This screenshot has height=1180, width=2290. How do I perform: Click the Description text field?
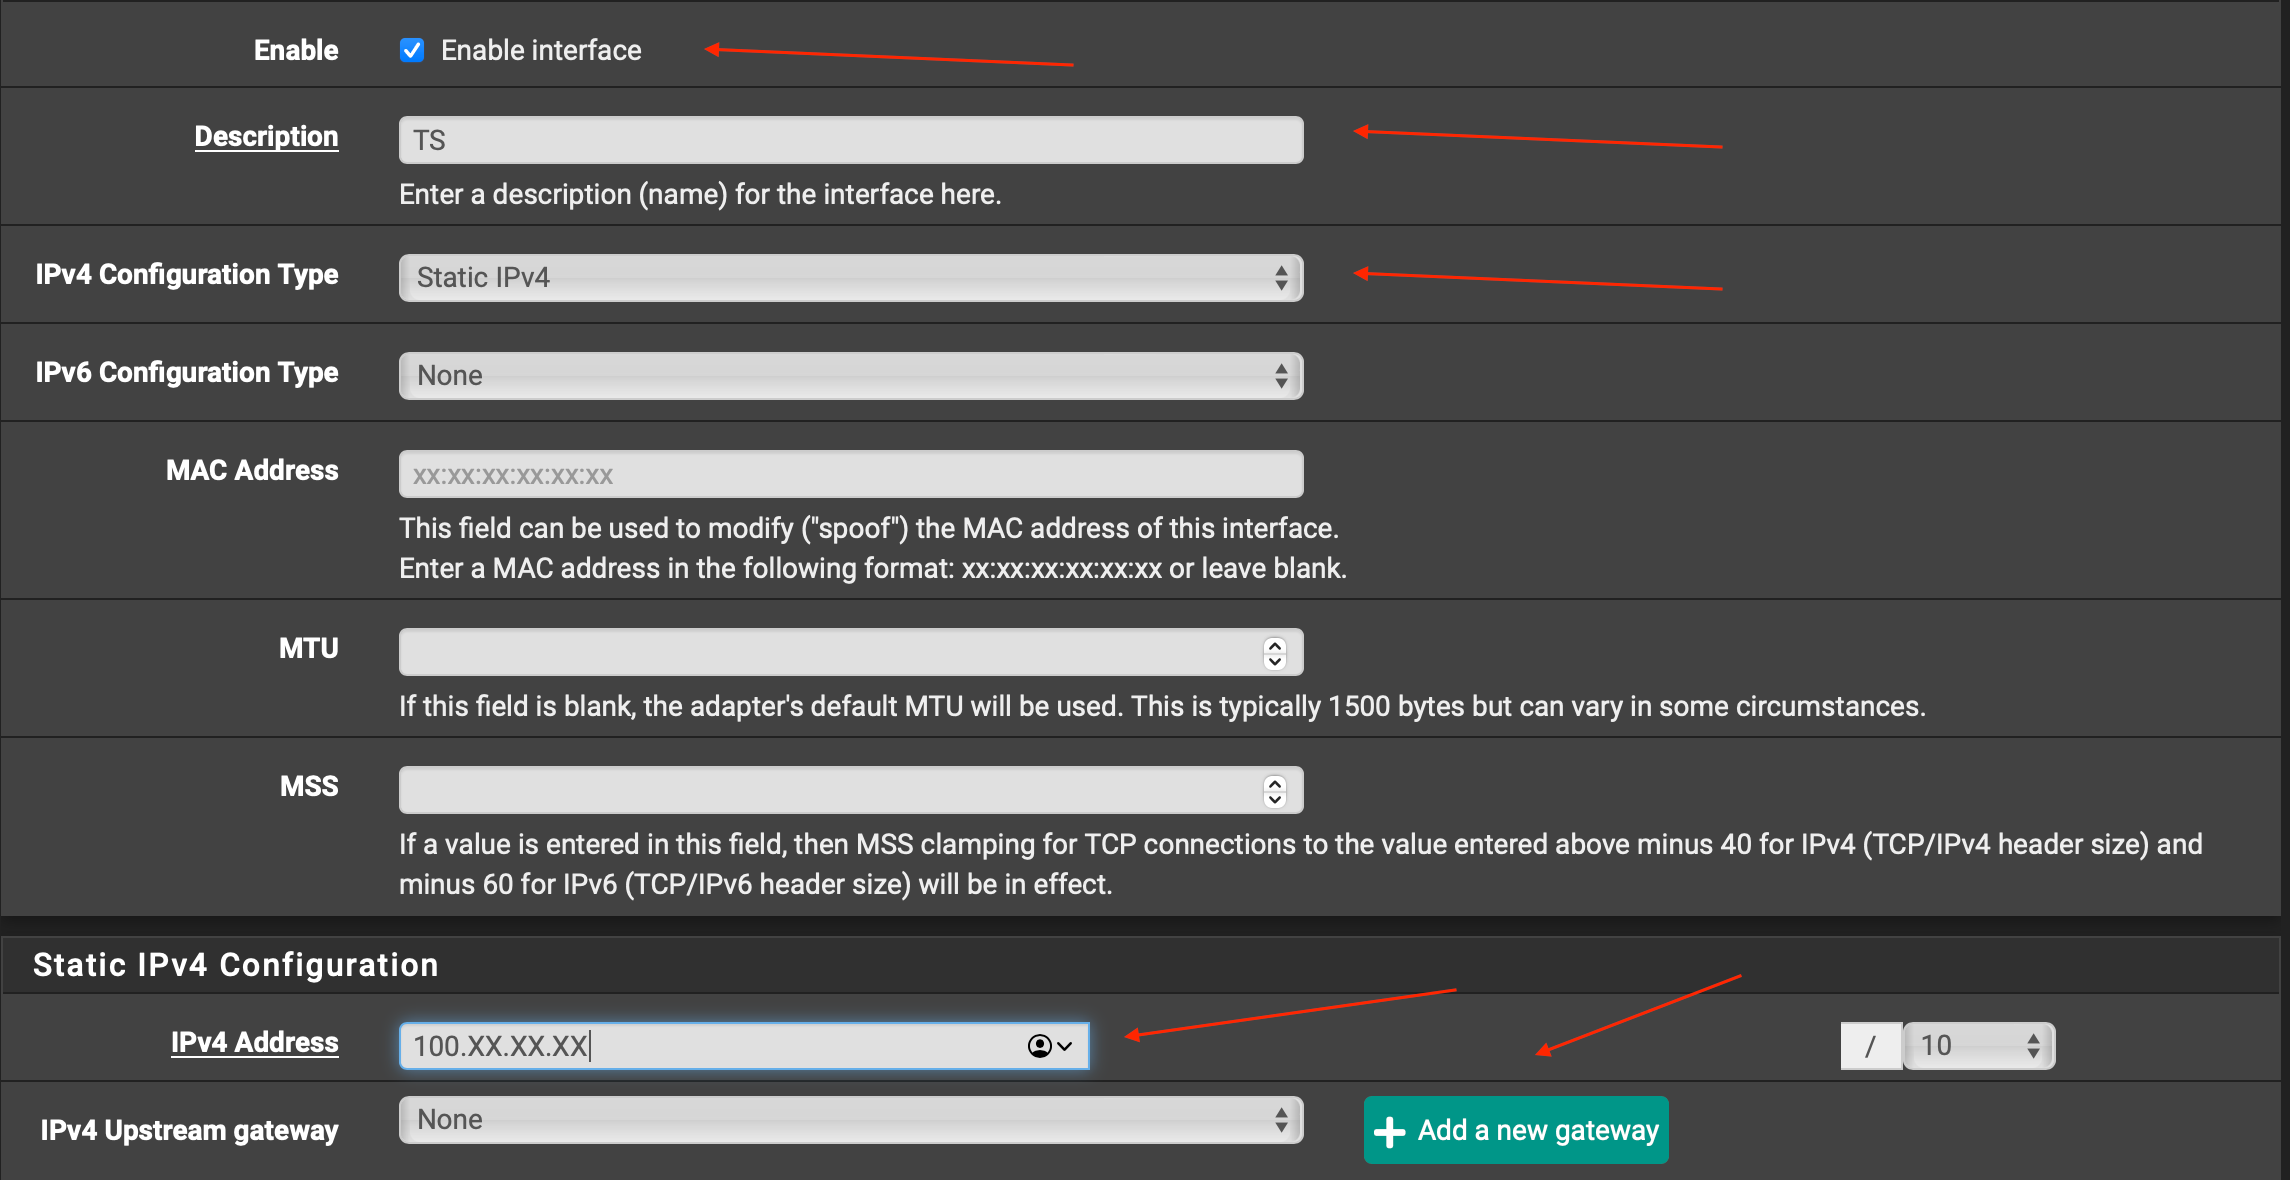coord(850,140)
